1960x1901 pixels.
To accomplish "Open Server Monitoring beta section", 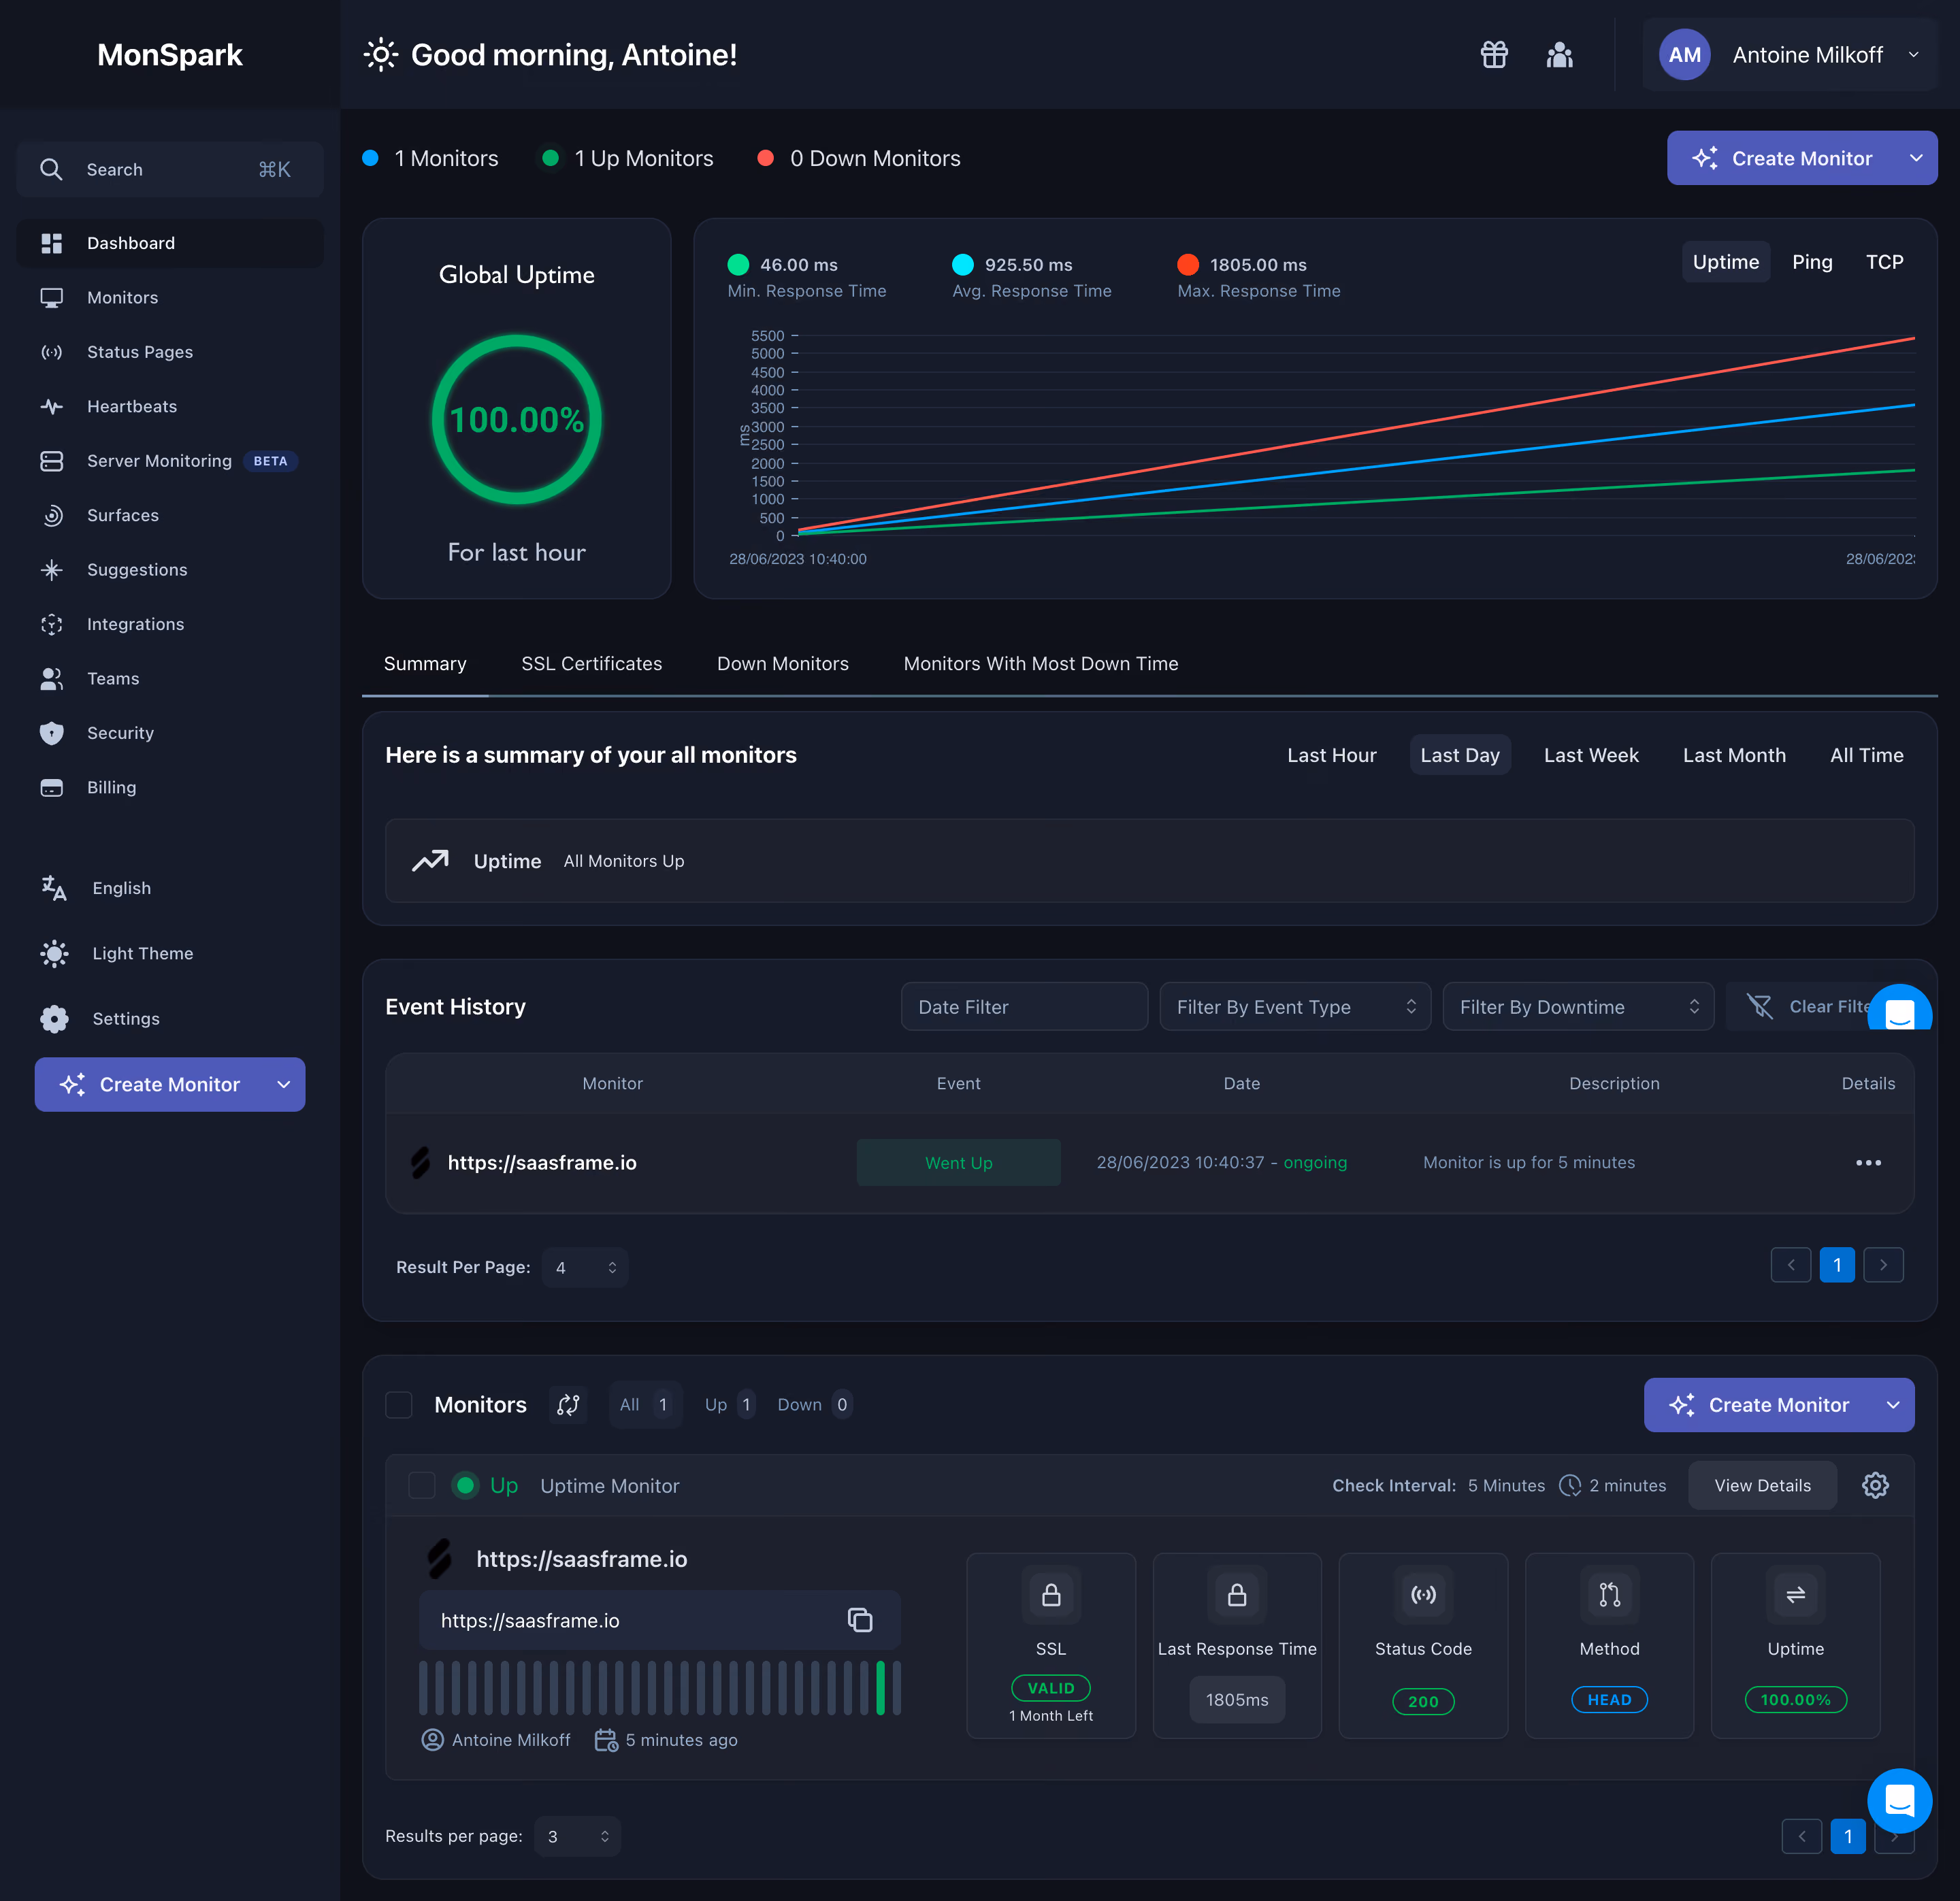I will point(170,461).
